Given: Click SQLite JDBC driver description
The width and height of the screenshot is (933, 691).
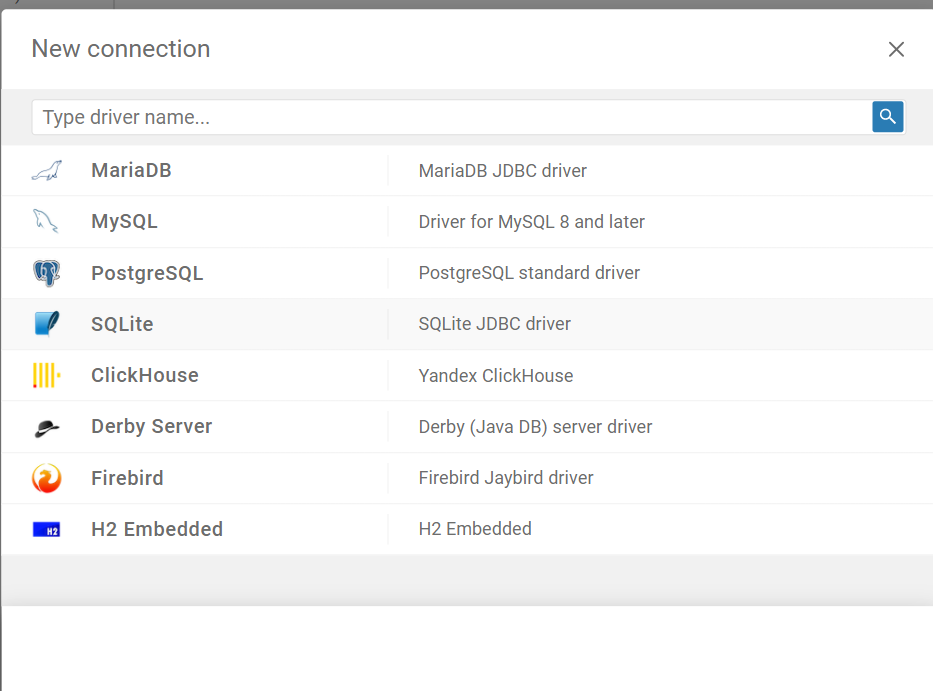Looking at the screenshot, I should [494, 324].
